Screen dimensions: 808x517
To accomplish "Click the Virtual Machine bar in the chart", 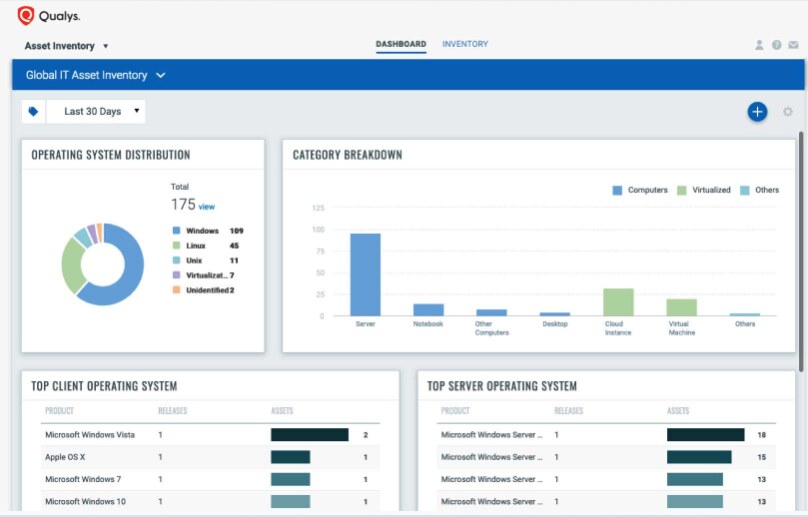I will click(681, 307).
